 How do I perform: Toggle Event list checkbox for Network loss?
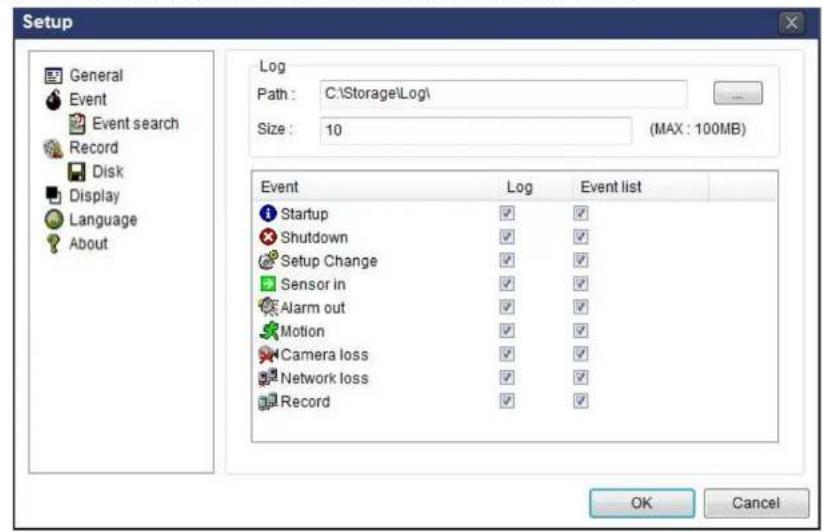tap(581, 378)
